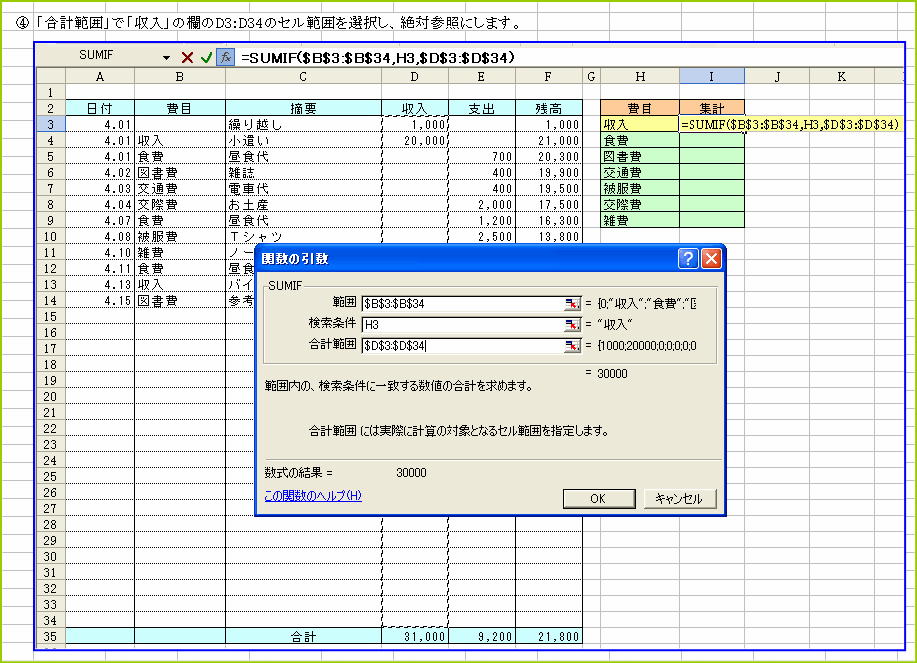Select row 20 header

[51, 396]
